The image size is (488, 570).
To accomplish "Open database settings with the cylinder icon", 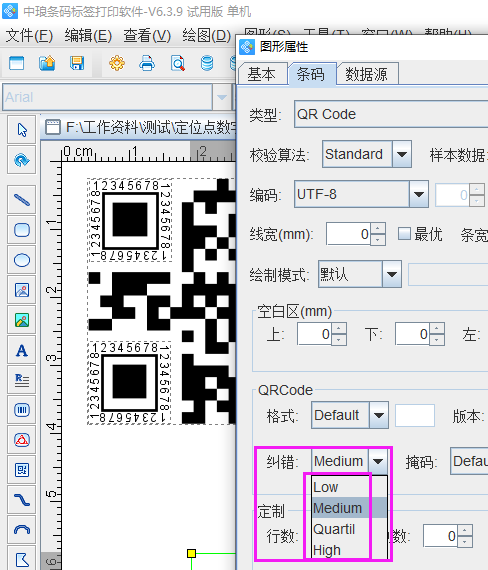I will coord(207,63).
